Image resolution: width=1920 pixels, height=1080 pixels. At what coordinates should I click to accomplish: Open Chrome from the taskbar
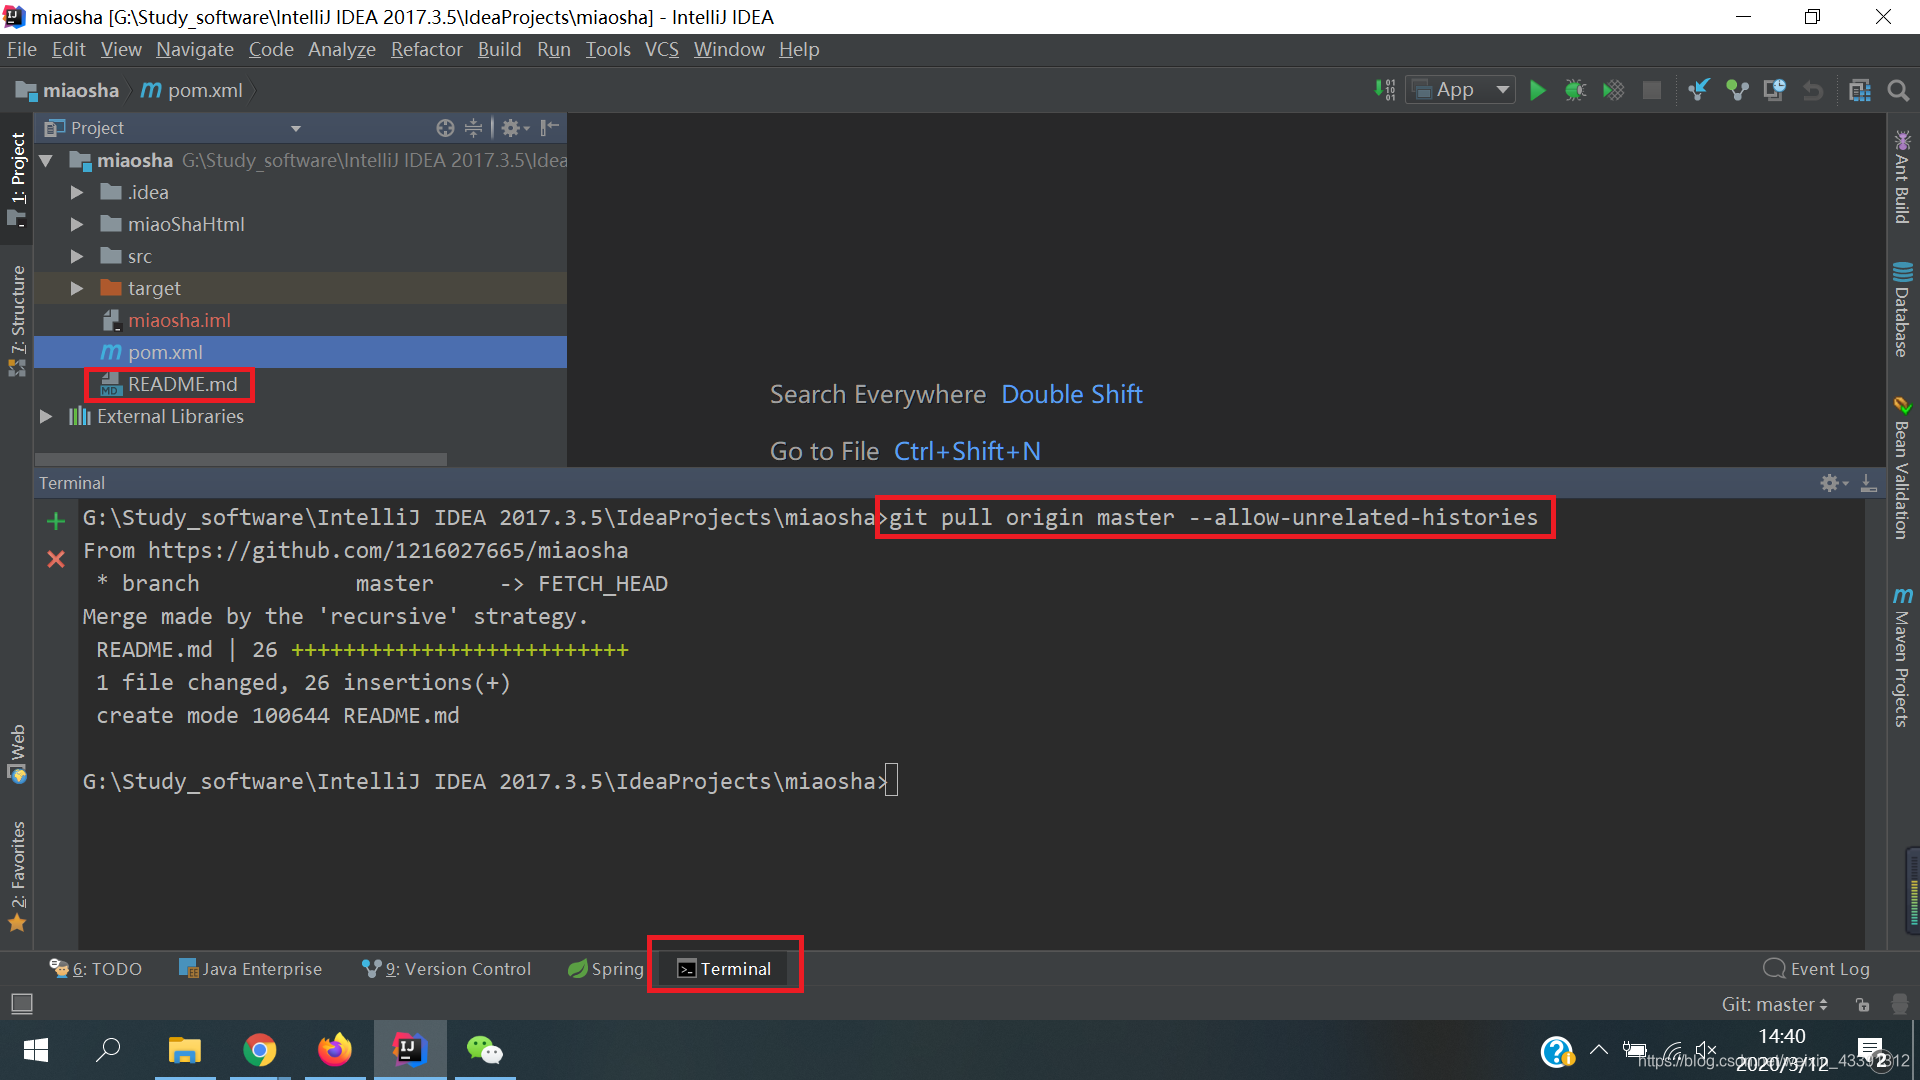pos(260,1050)
